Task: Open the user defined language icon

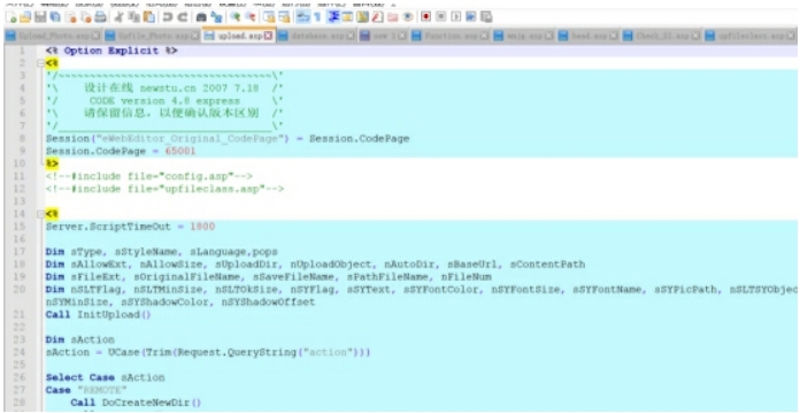Action: [x=348, y=17]
